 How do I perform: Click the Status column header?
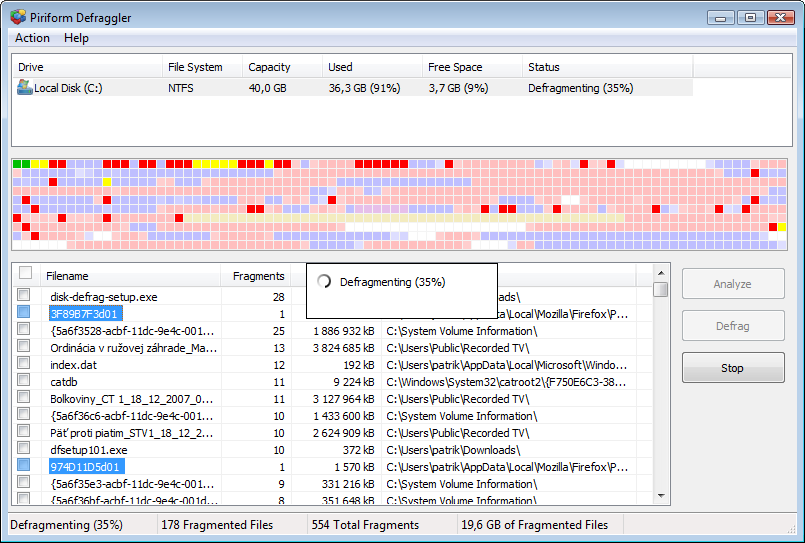tap(608, 67)
